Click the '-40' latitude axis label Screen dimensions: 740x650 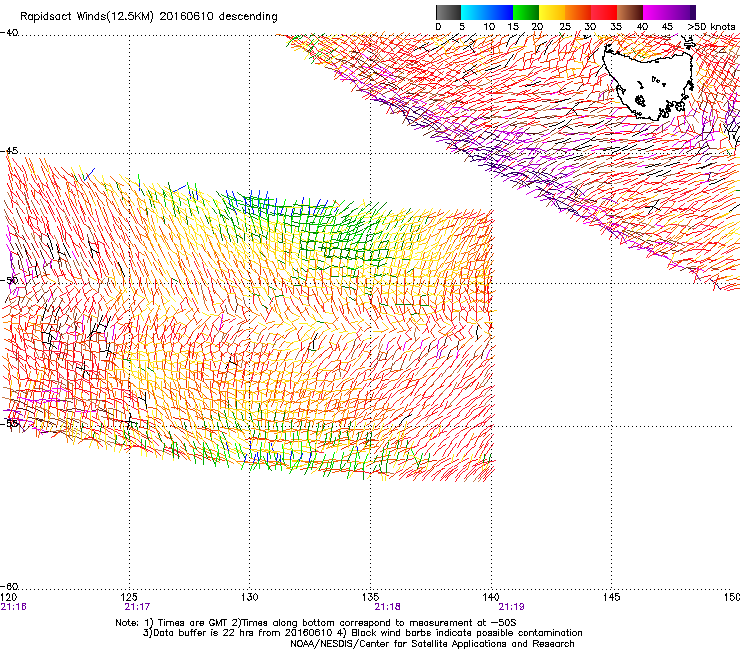tap(9, 33)
